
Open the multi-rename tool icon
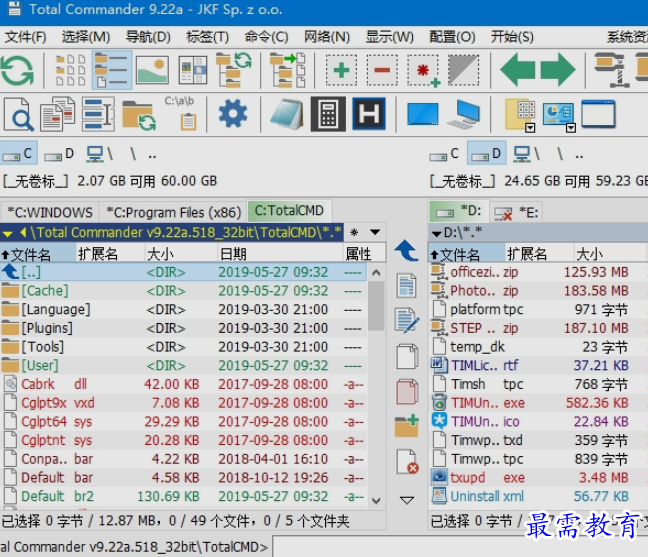(x=98, y=114)
